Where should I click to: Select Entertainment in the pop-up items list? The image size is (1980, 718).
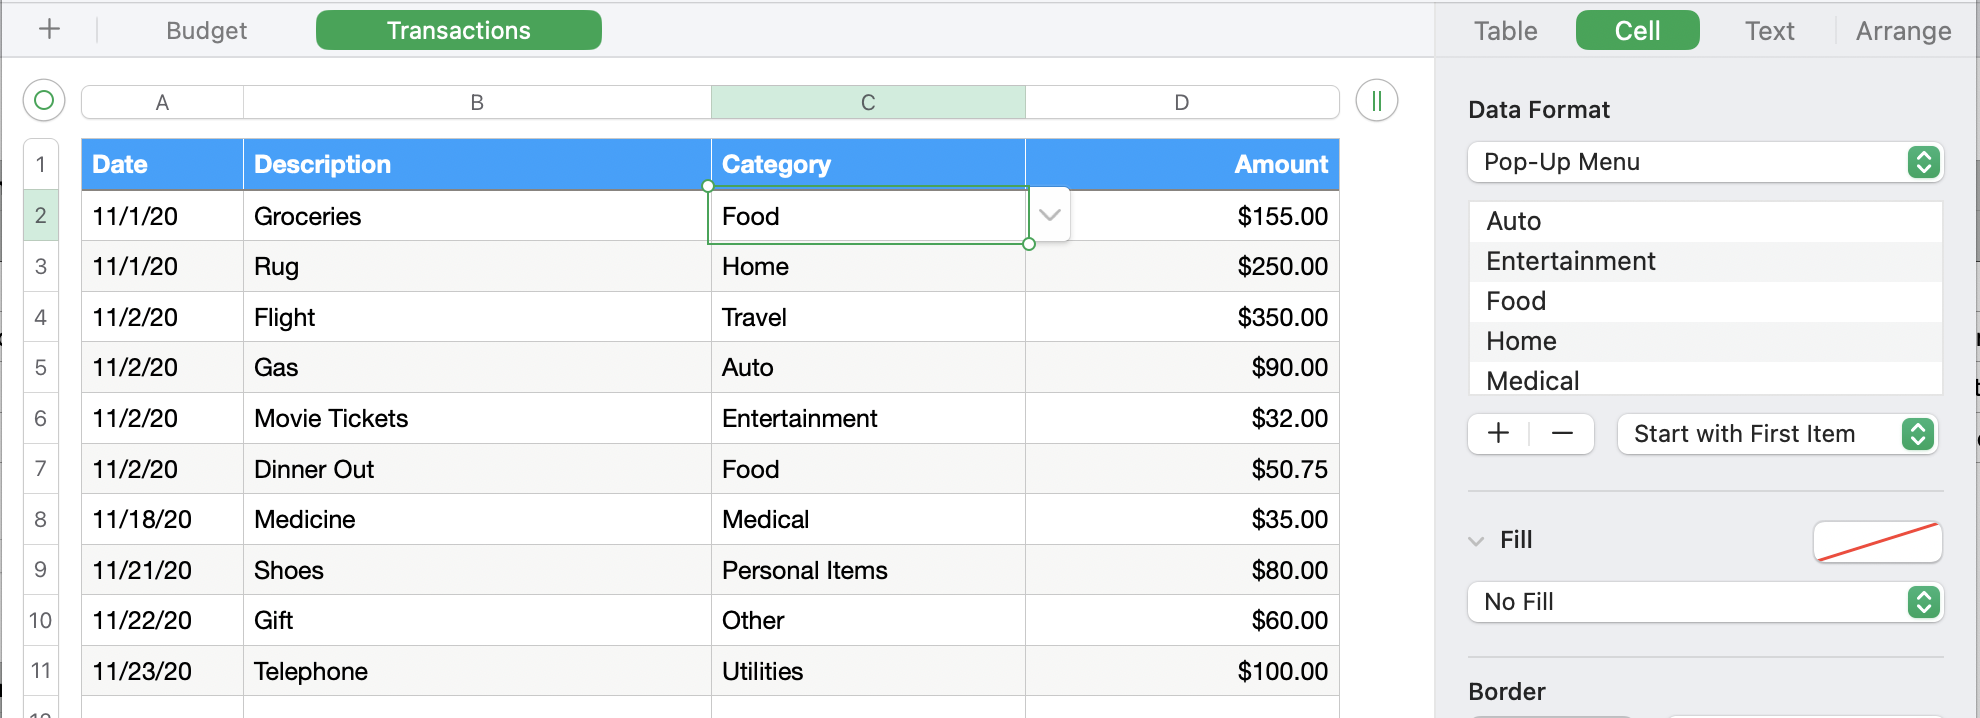coord(1570,261)
